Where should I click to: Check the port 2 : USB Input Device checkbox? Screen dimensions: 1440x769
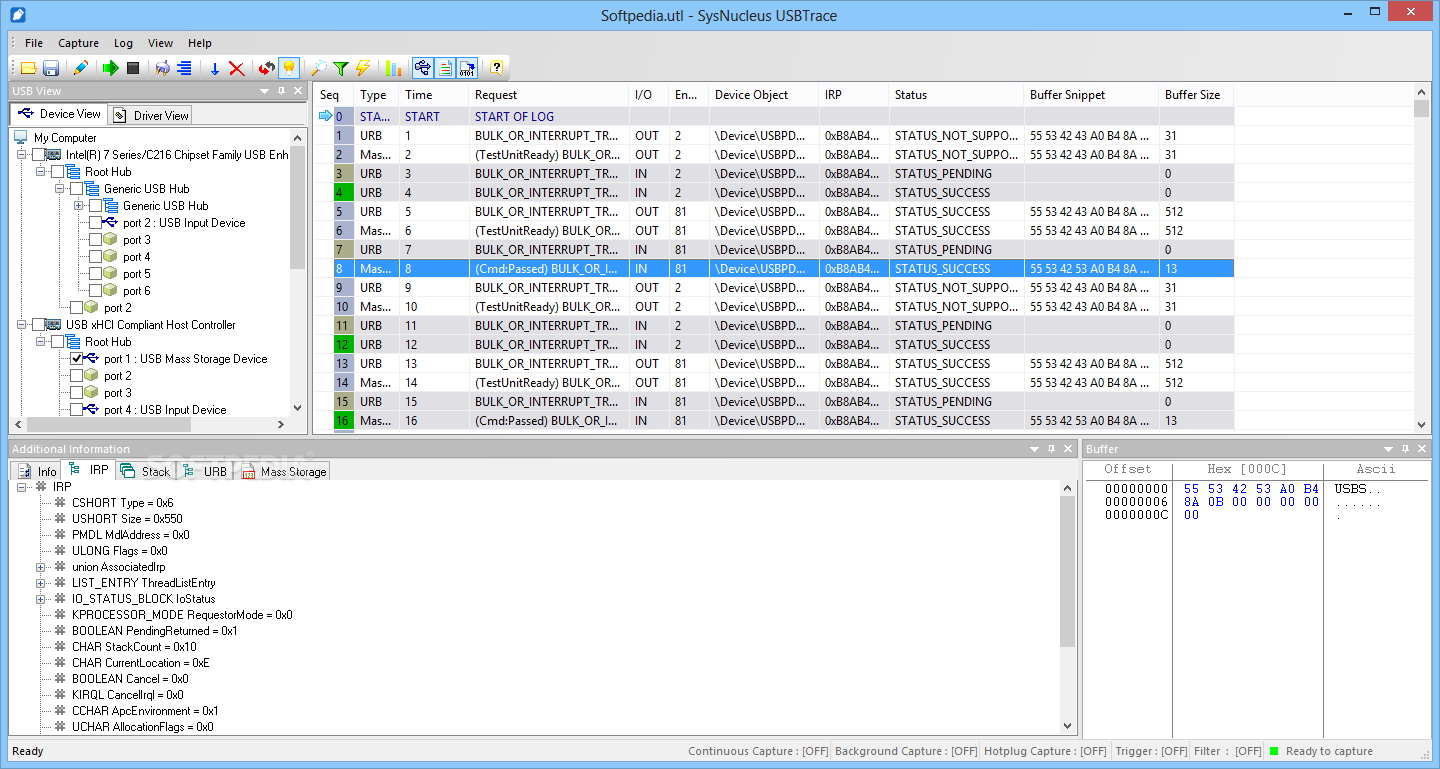point(96,223)
